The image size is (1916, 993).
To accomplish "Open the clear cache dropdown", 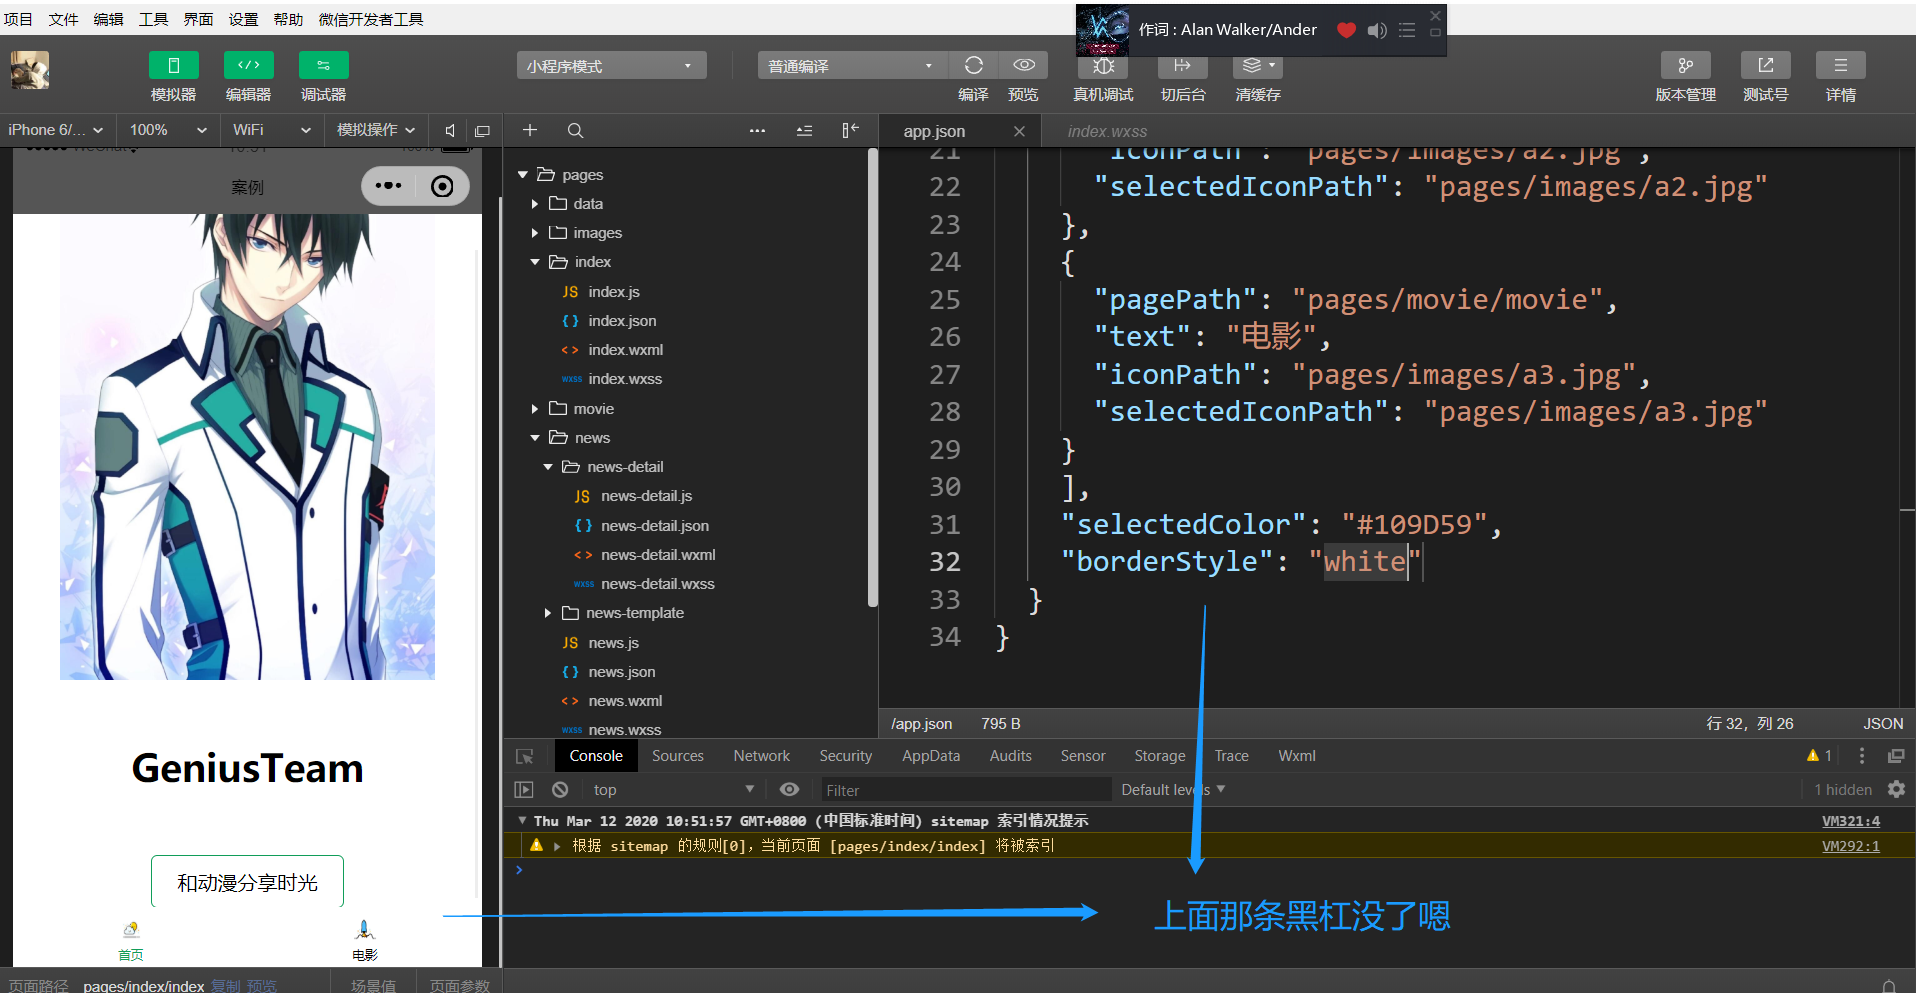I will click(x=1258, y=66).
